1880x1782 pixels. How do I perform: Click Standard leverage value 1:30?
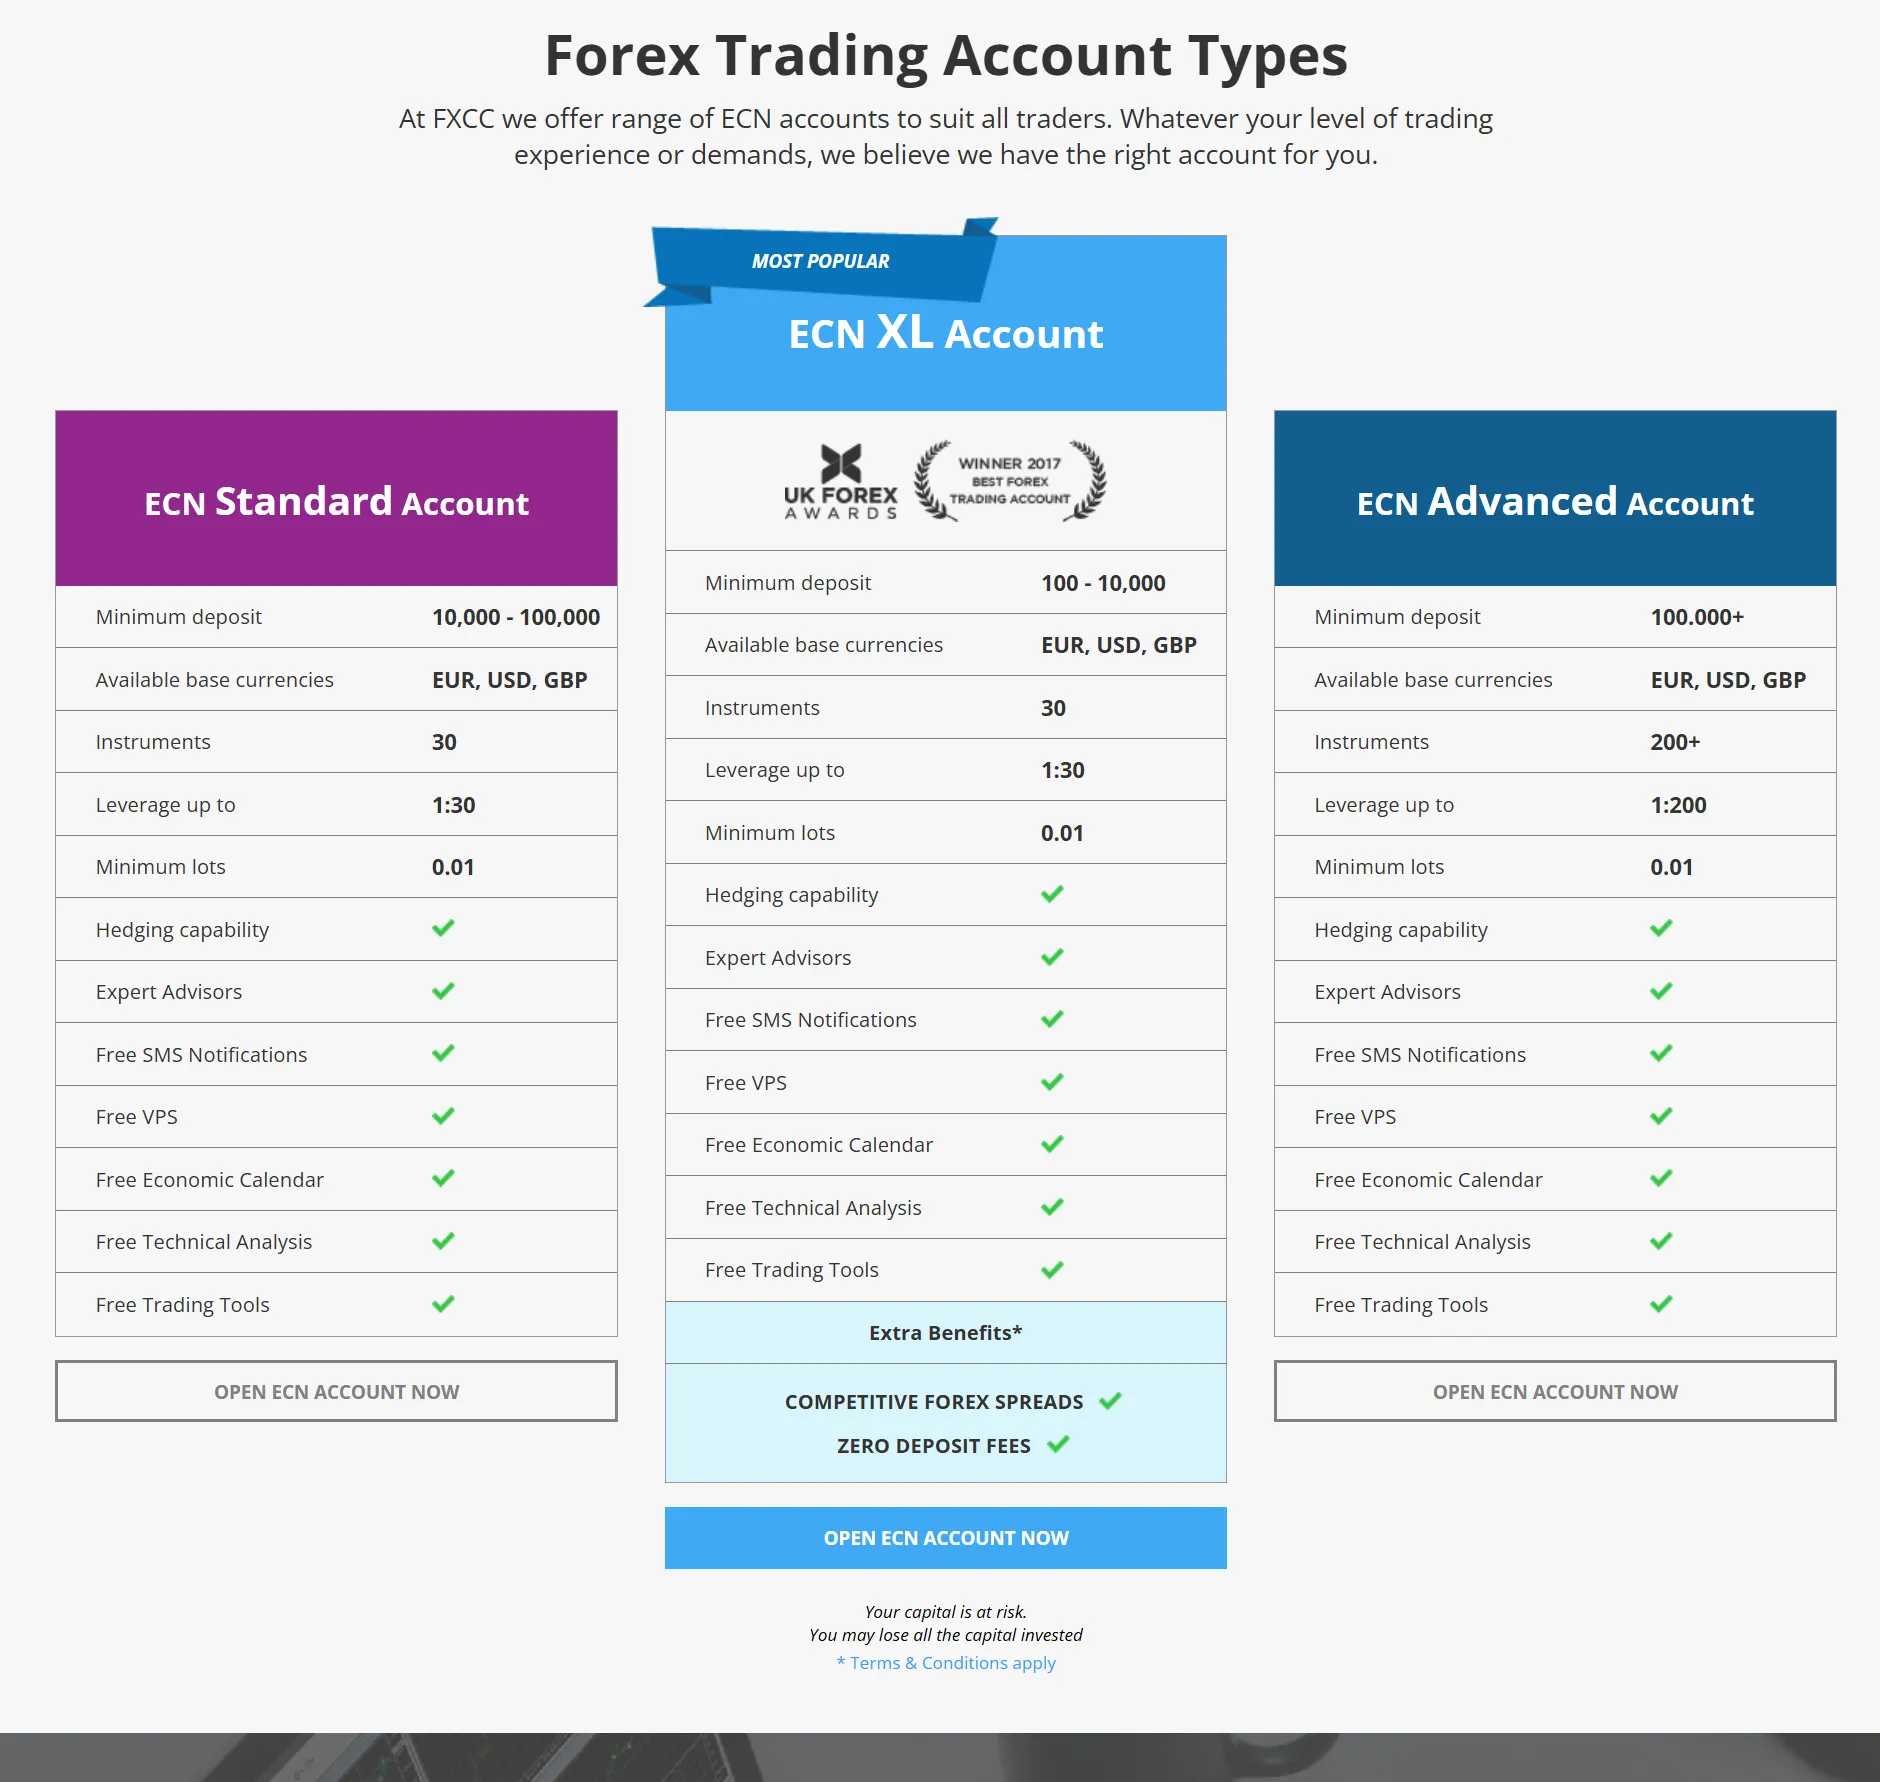(x=454, y=805)
